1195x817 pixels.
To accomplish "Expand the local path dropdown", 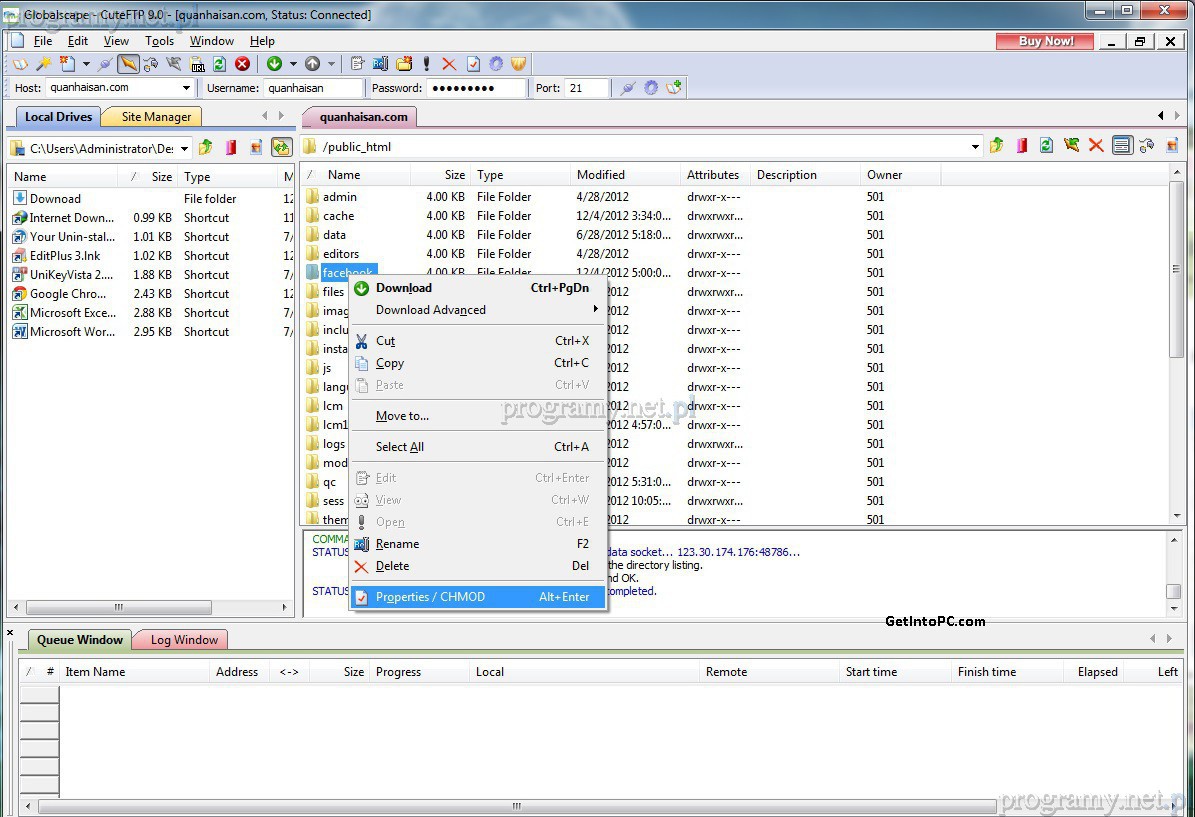I will (x=184, y=148).
